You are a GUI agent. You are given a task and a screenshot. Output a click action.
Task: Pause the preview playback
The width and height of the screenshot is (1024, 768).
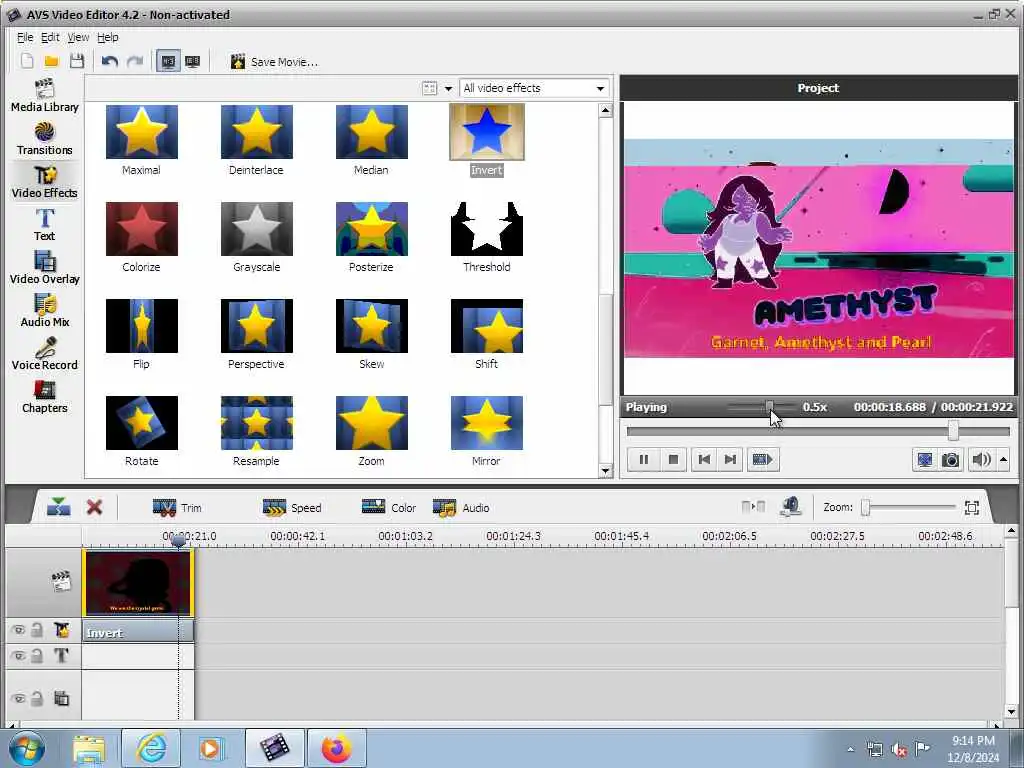click(644, 460)
